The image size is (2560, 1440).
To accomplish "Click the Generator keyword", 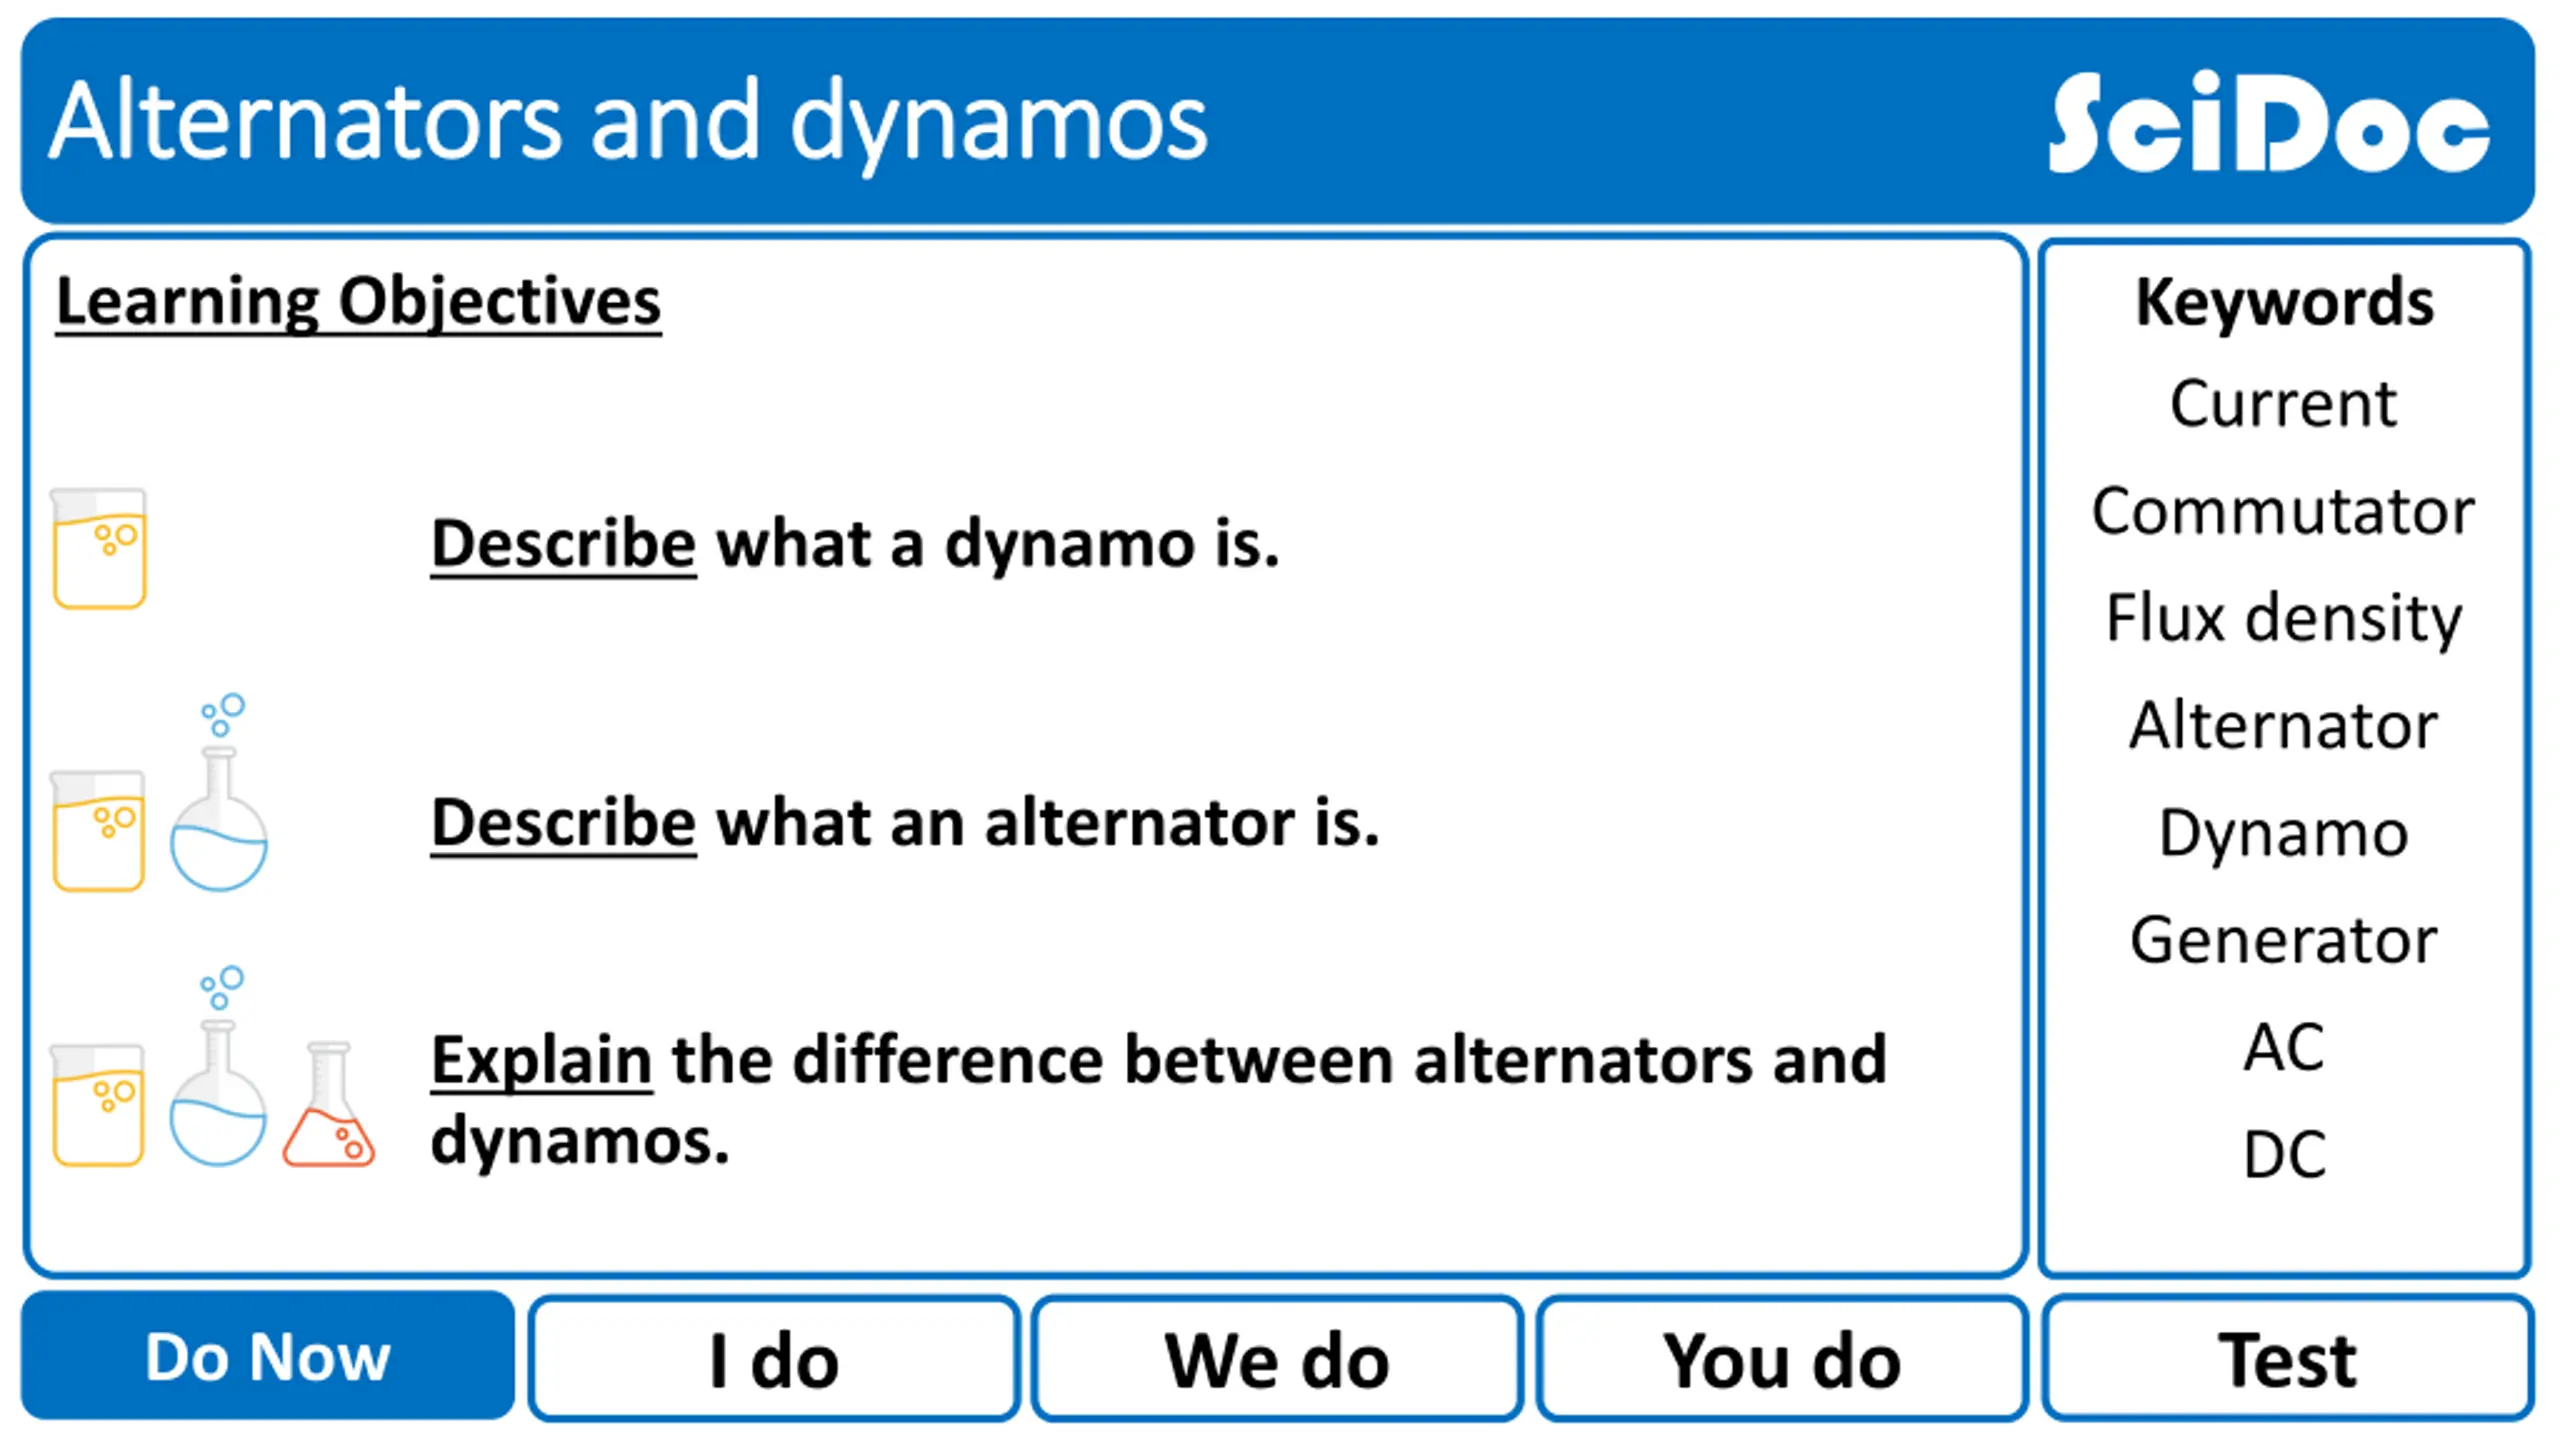I will tap(2284, 940).
